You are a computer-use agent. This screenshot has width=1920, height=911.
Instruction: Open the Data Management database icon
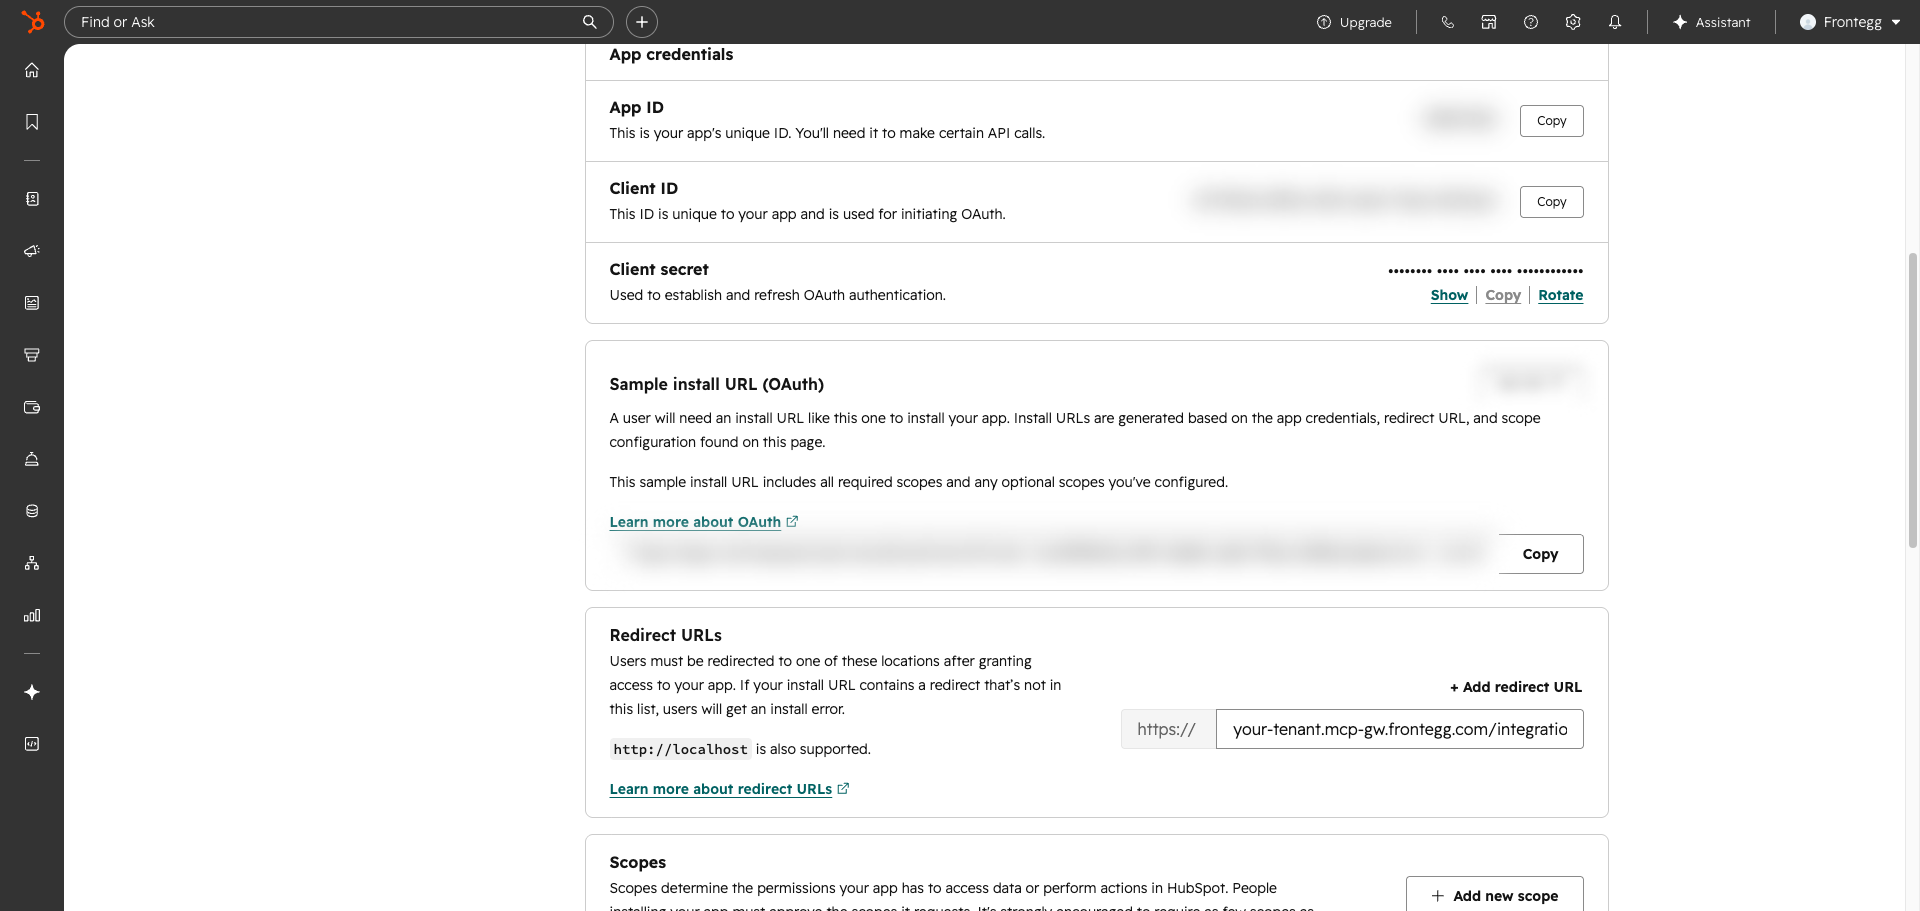click(x=32, y=511)
